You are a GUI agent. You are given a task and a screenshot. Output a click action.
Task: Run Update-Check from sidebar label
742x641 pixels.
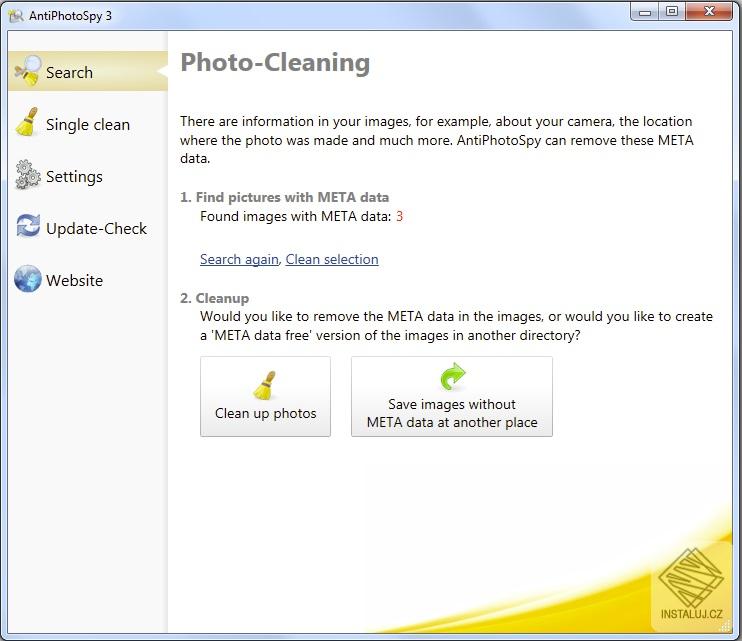click(97, 228)
